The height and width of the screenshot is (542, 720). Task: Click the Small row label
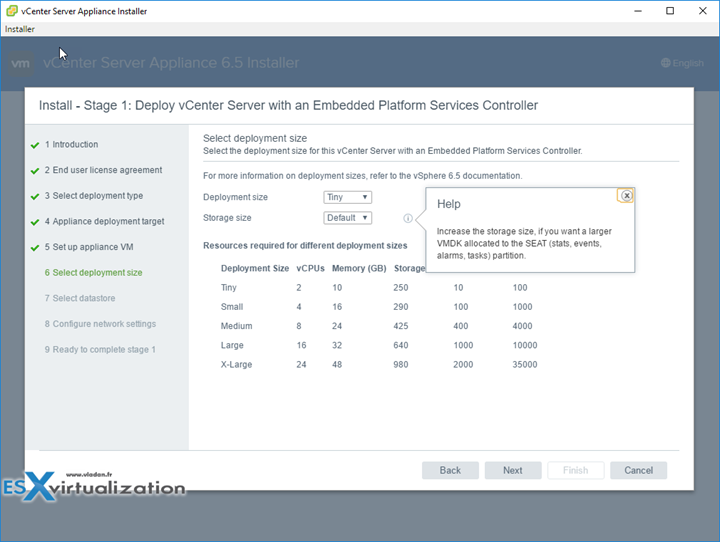click(232, 307)
